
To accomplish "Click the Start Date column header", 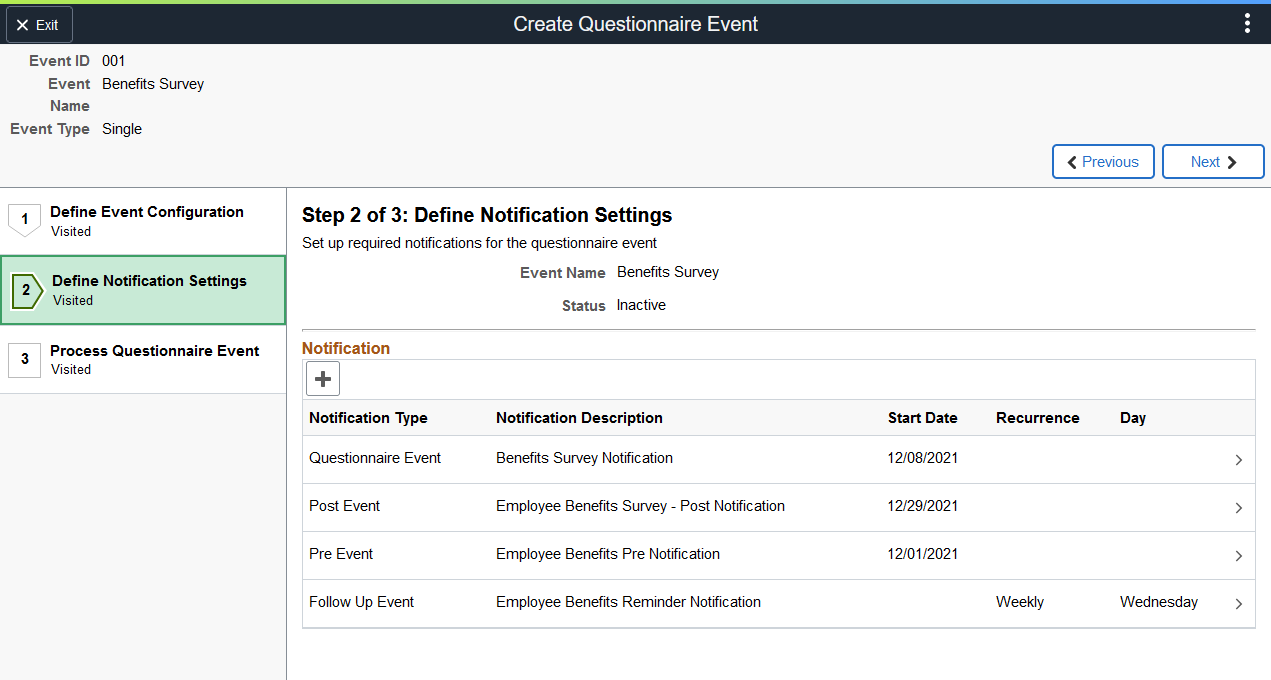I will (922, 418).
